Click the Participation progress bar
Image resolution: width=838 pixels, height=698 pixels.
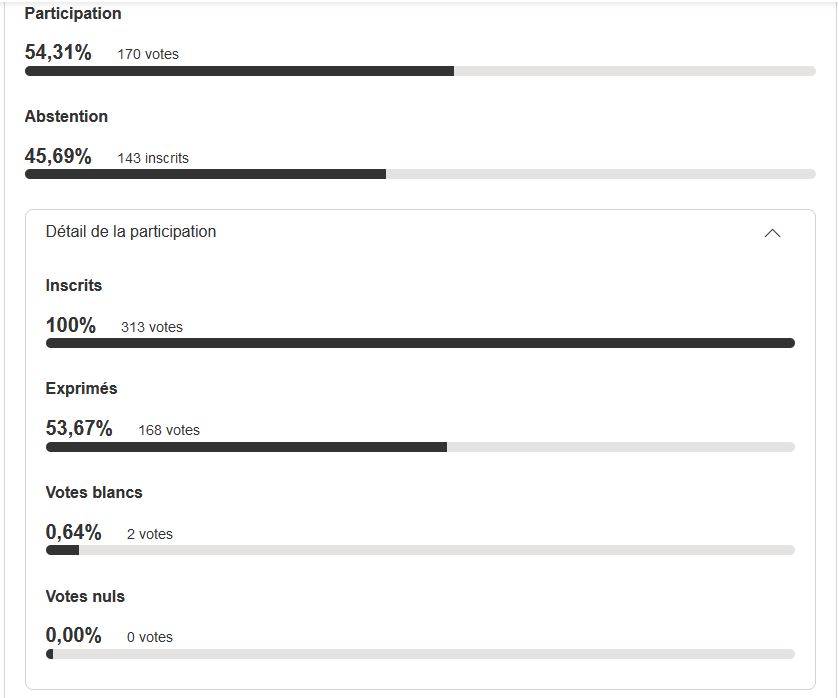tap(420, 71)
